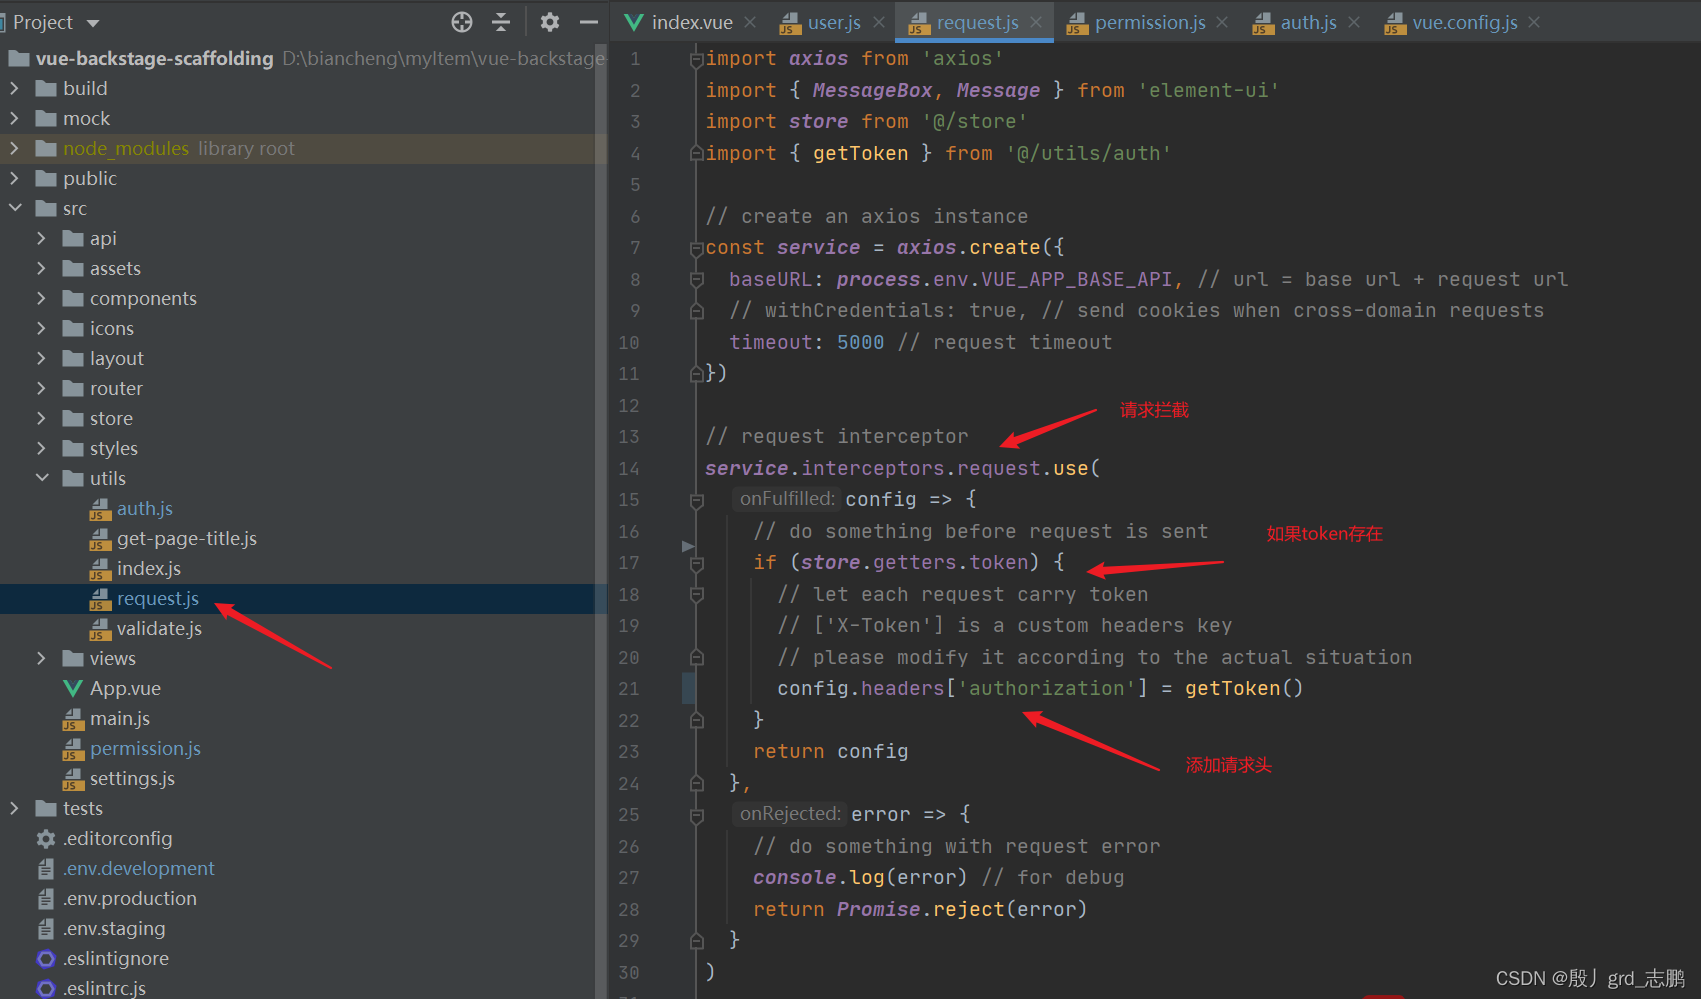Open Project panel settings gear
Screen dimensions: 1701x999
click(550, 22)
